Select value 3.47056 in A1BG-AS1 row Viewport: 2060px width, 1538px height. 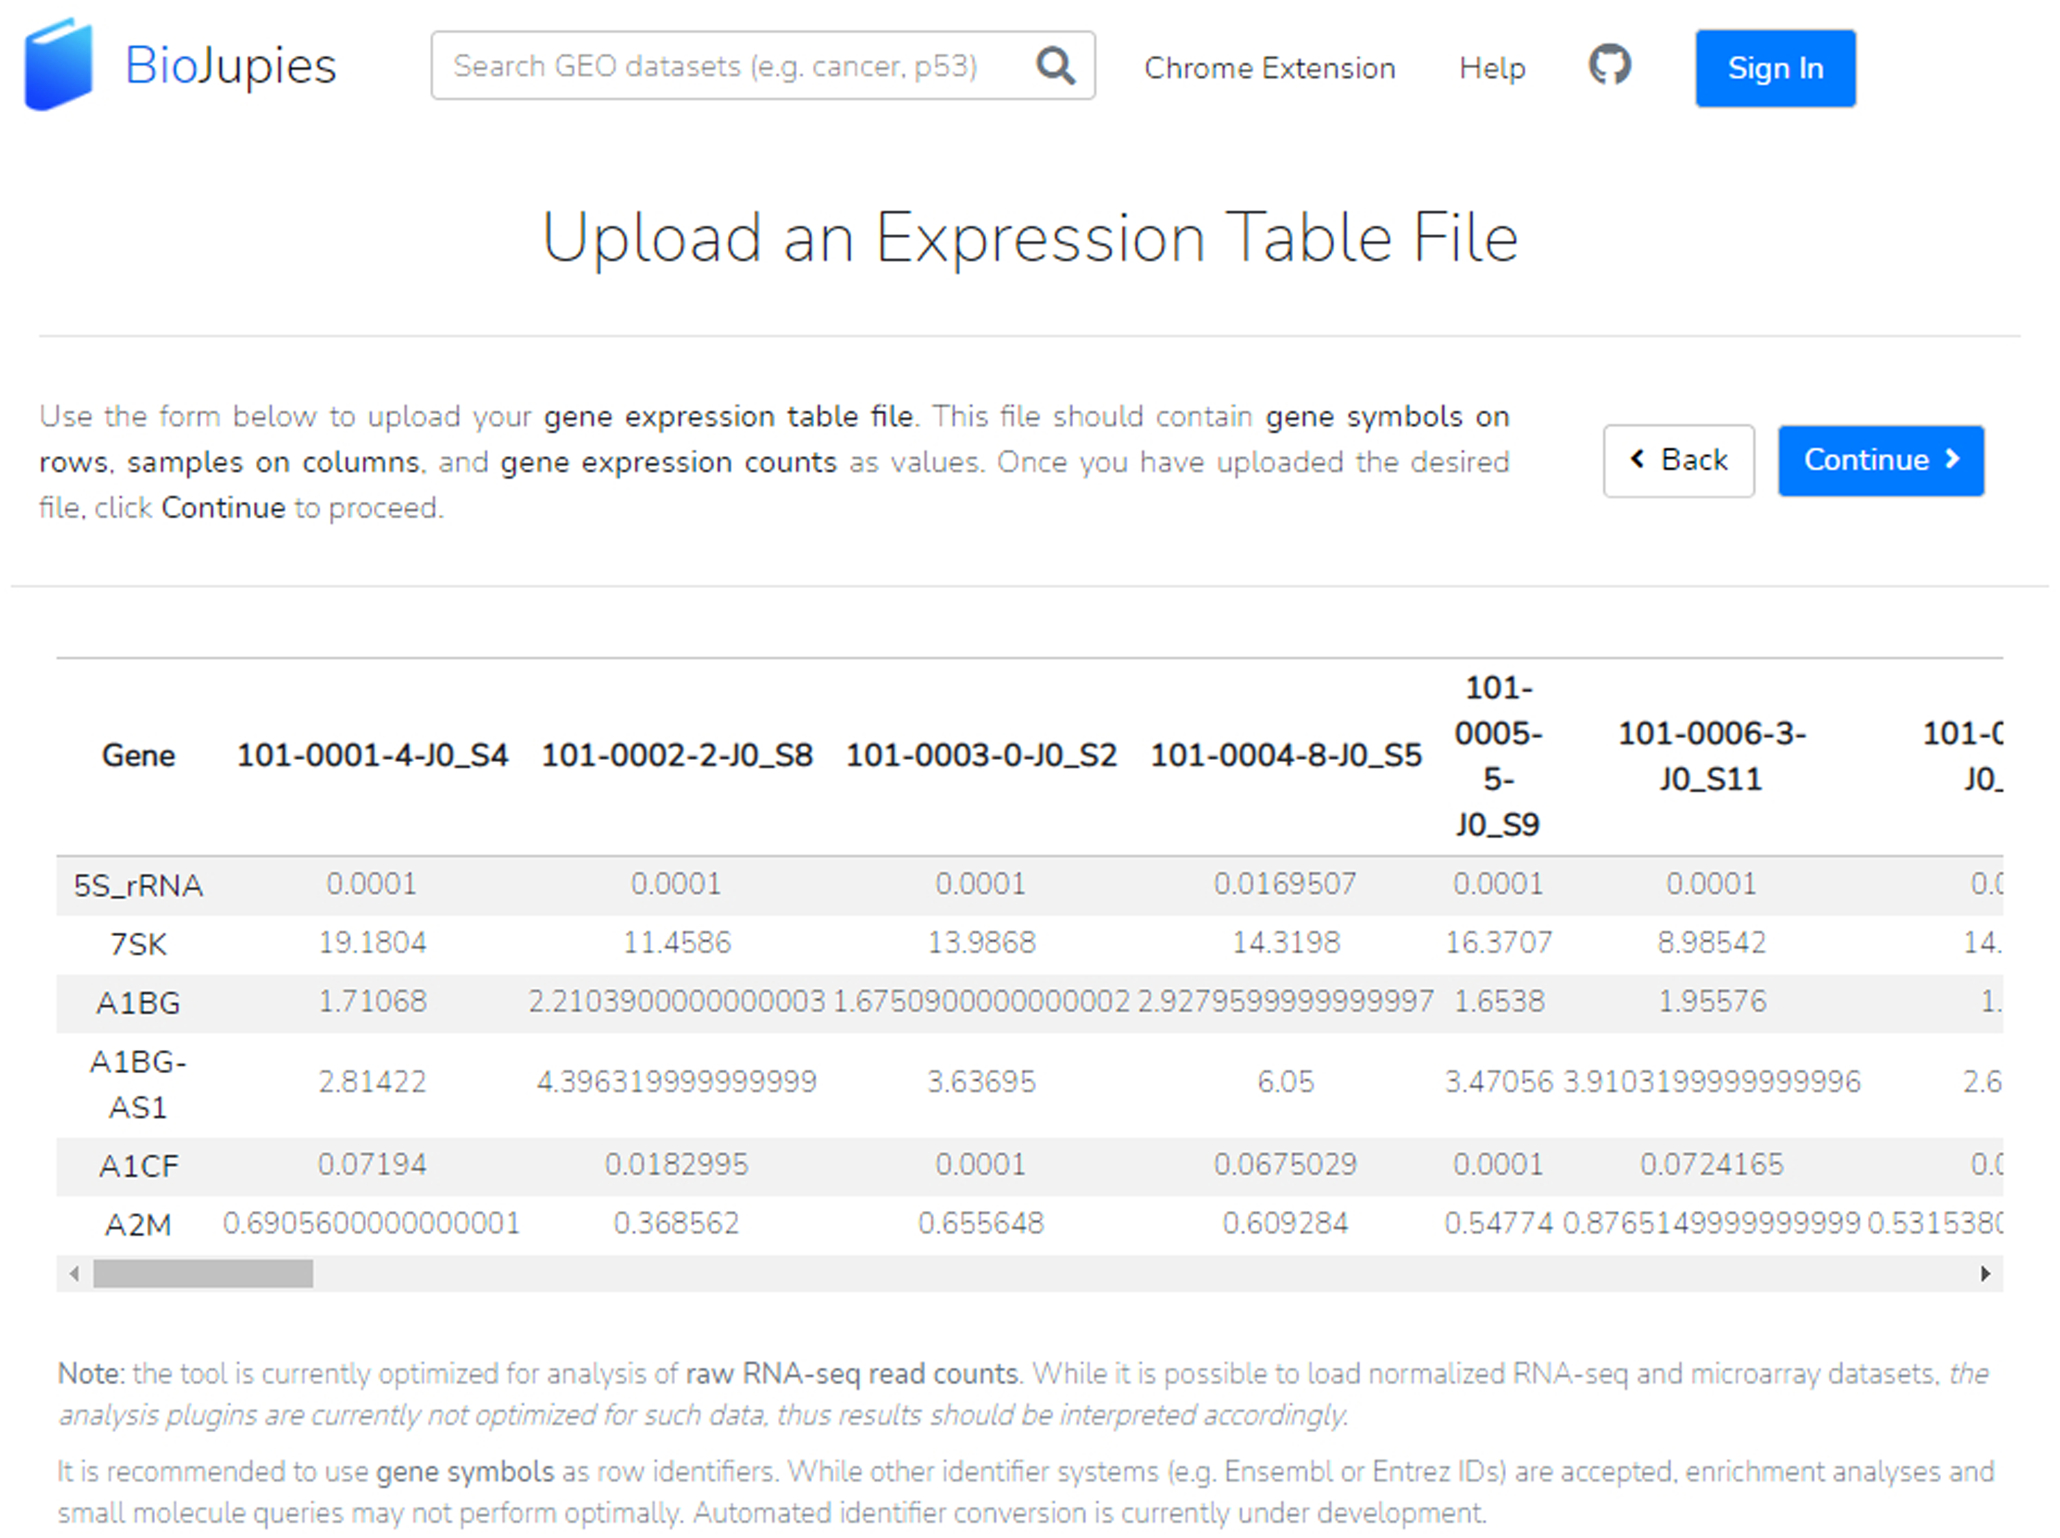(x=1498, y=1082)
